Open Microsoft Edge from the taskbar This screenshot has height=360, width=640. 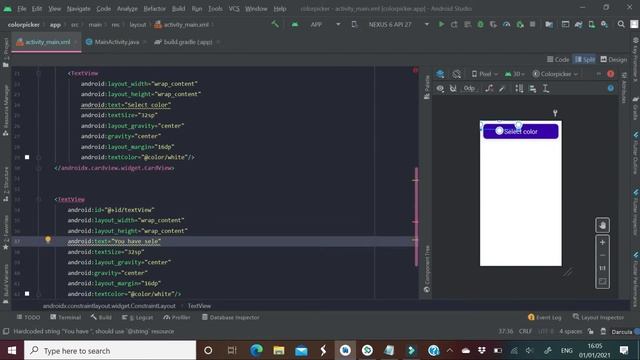point(256,350)
